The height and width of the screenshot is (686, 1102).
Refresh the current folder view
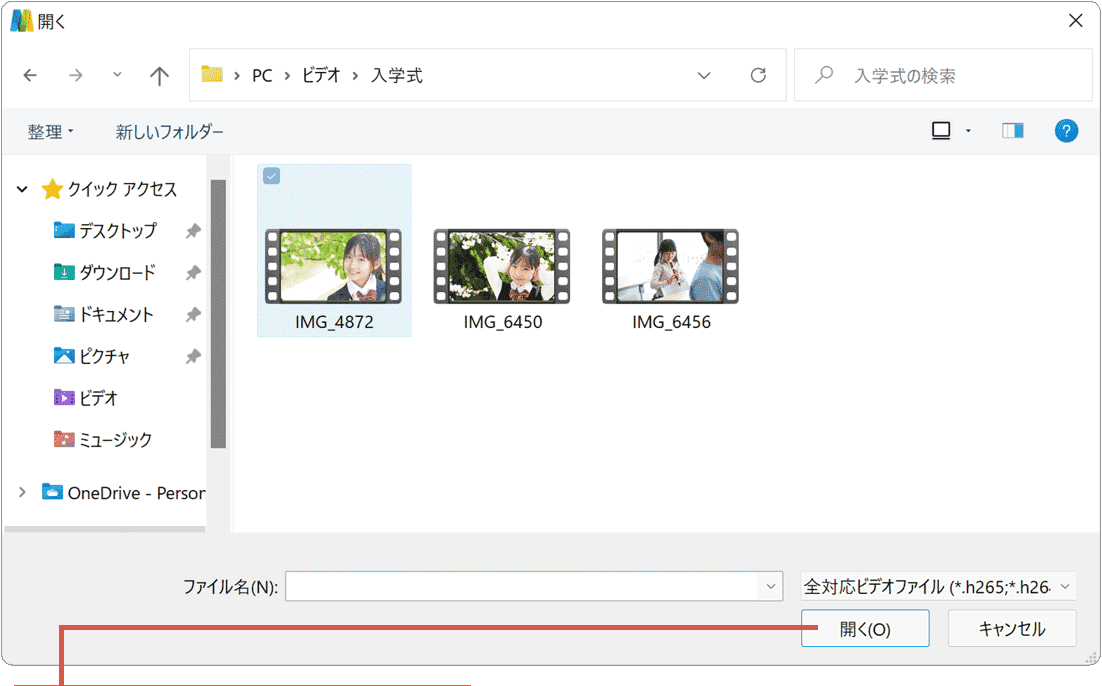tap(758, 76)
